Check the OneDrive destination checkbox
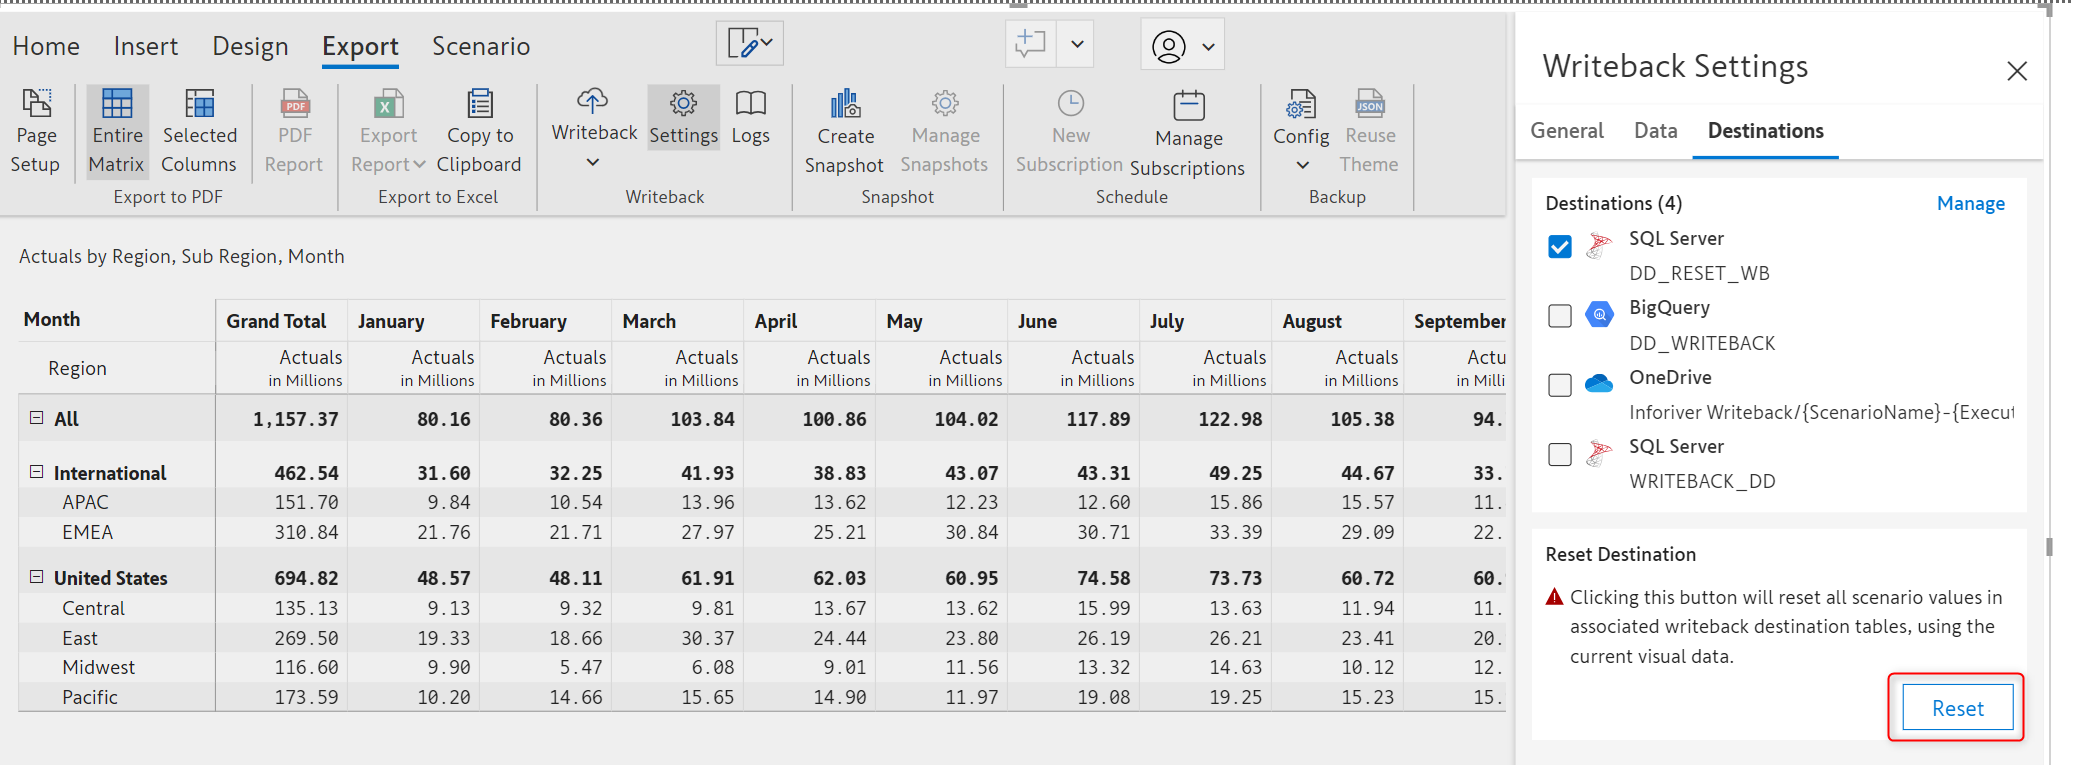Viewport: 2073px width, 765px height. pyautogui.click(x=1560, y=385)
